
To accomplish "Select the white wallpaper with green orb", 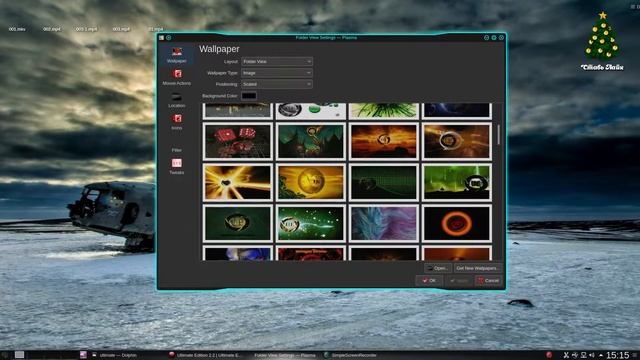I will [x=311, y=111].
